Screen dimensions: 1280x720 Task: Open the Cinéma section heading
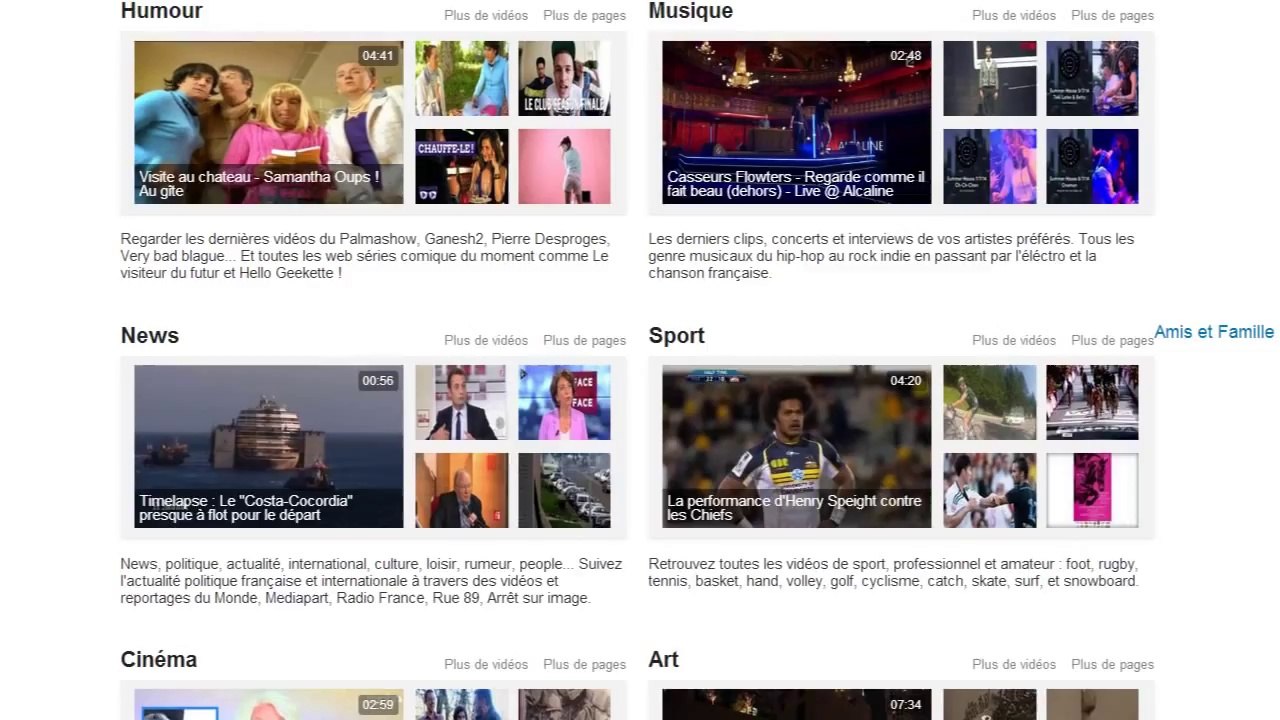pyautogui.click(x=159, y=659)
